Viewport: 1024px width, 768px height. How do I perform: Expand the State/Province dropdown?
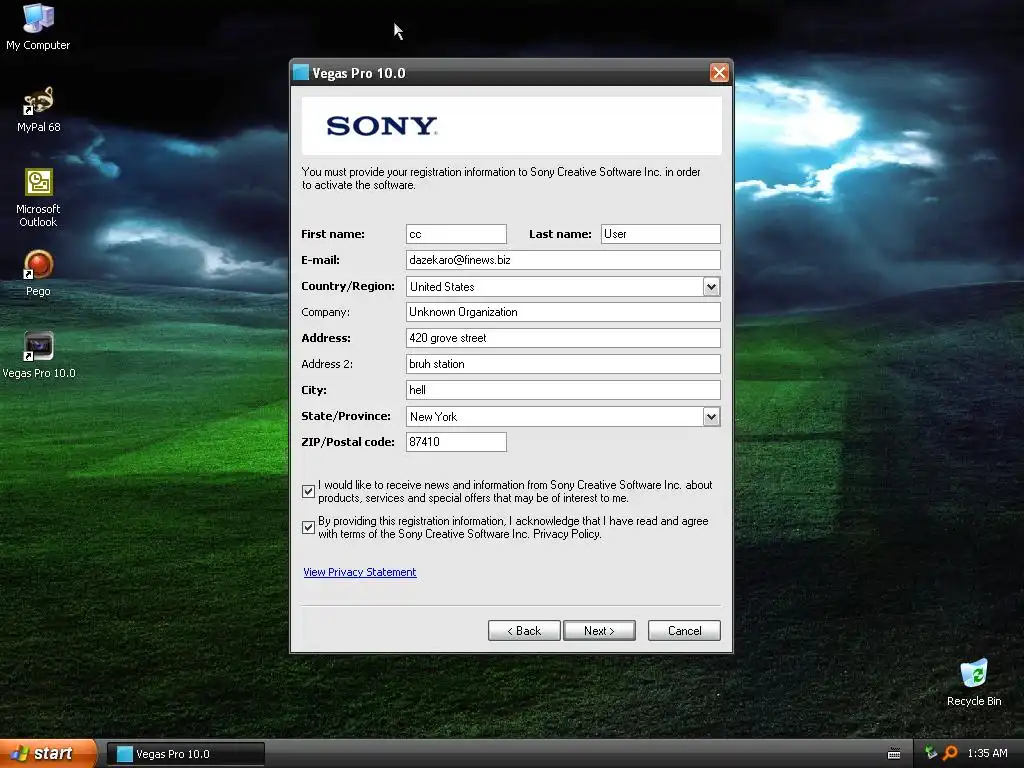coord(711,416)
